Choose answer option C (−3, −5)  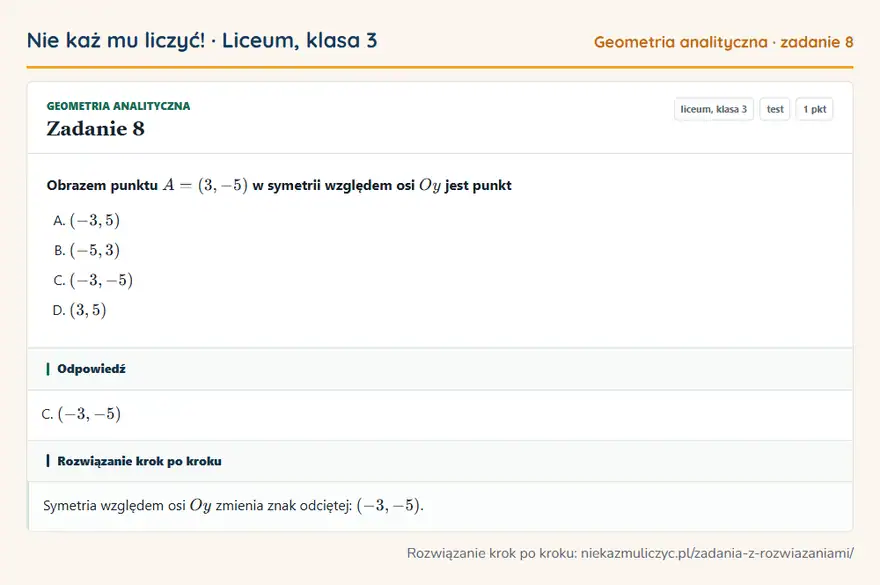93,280
